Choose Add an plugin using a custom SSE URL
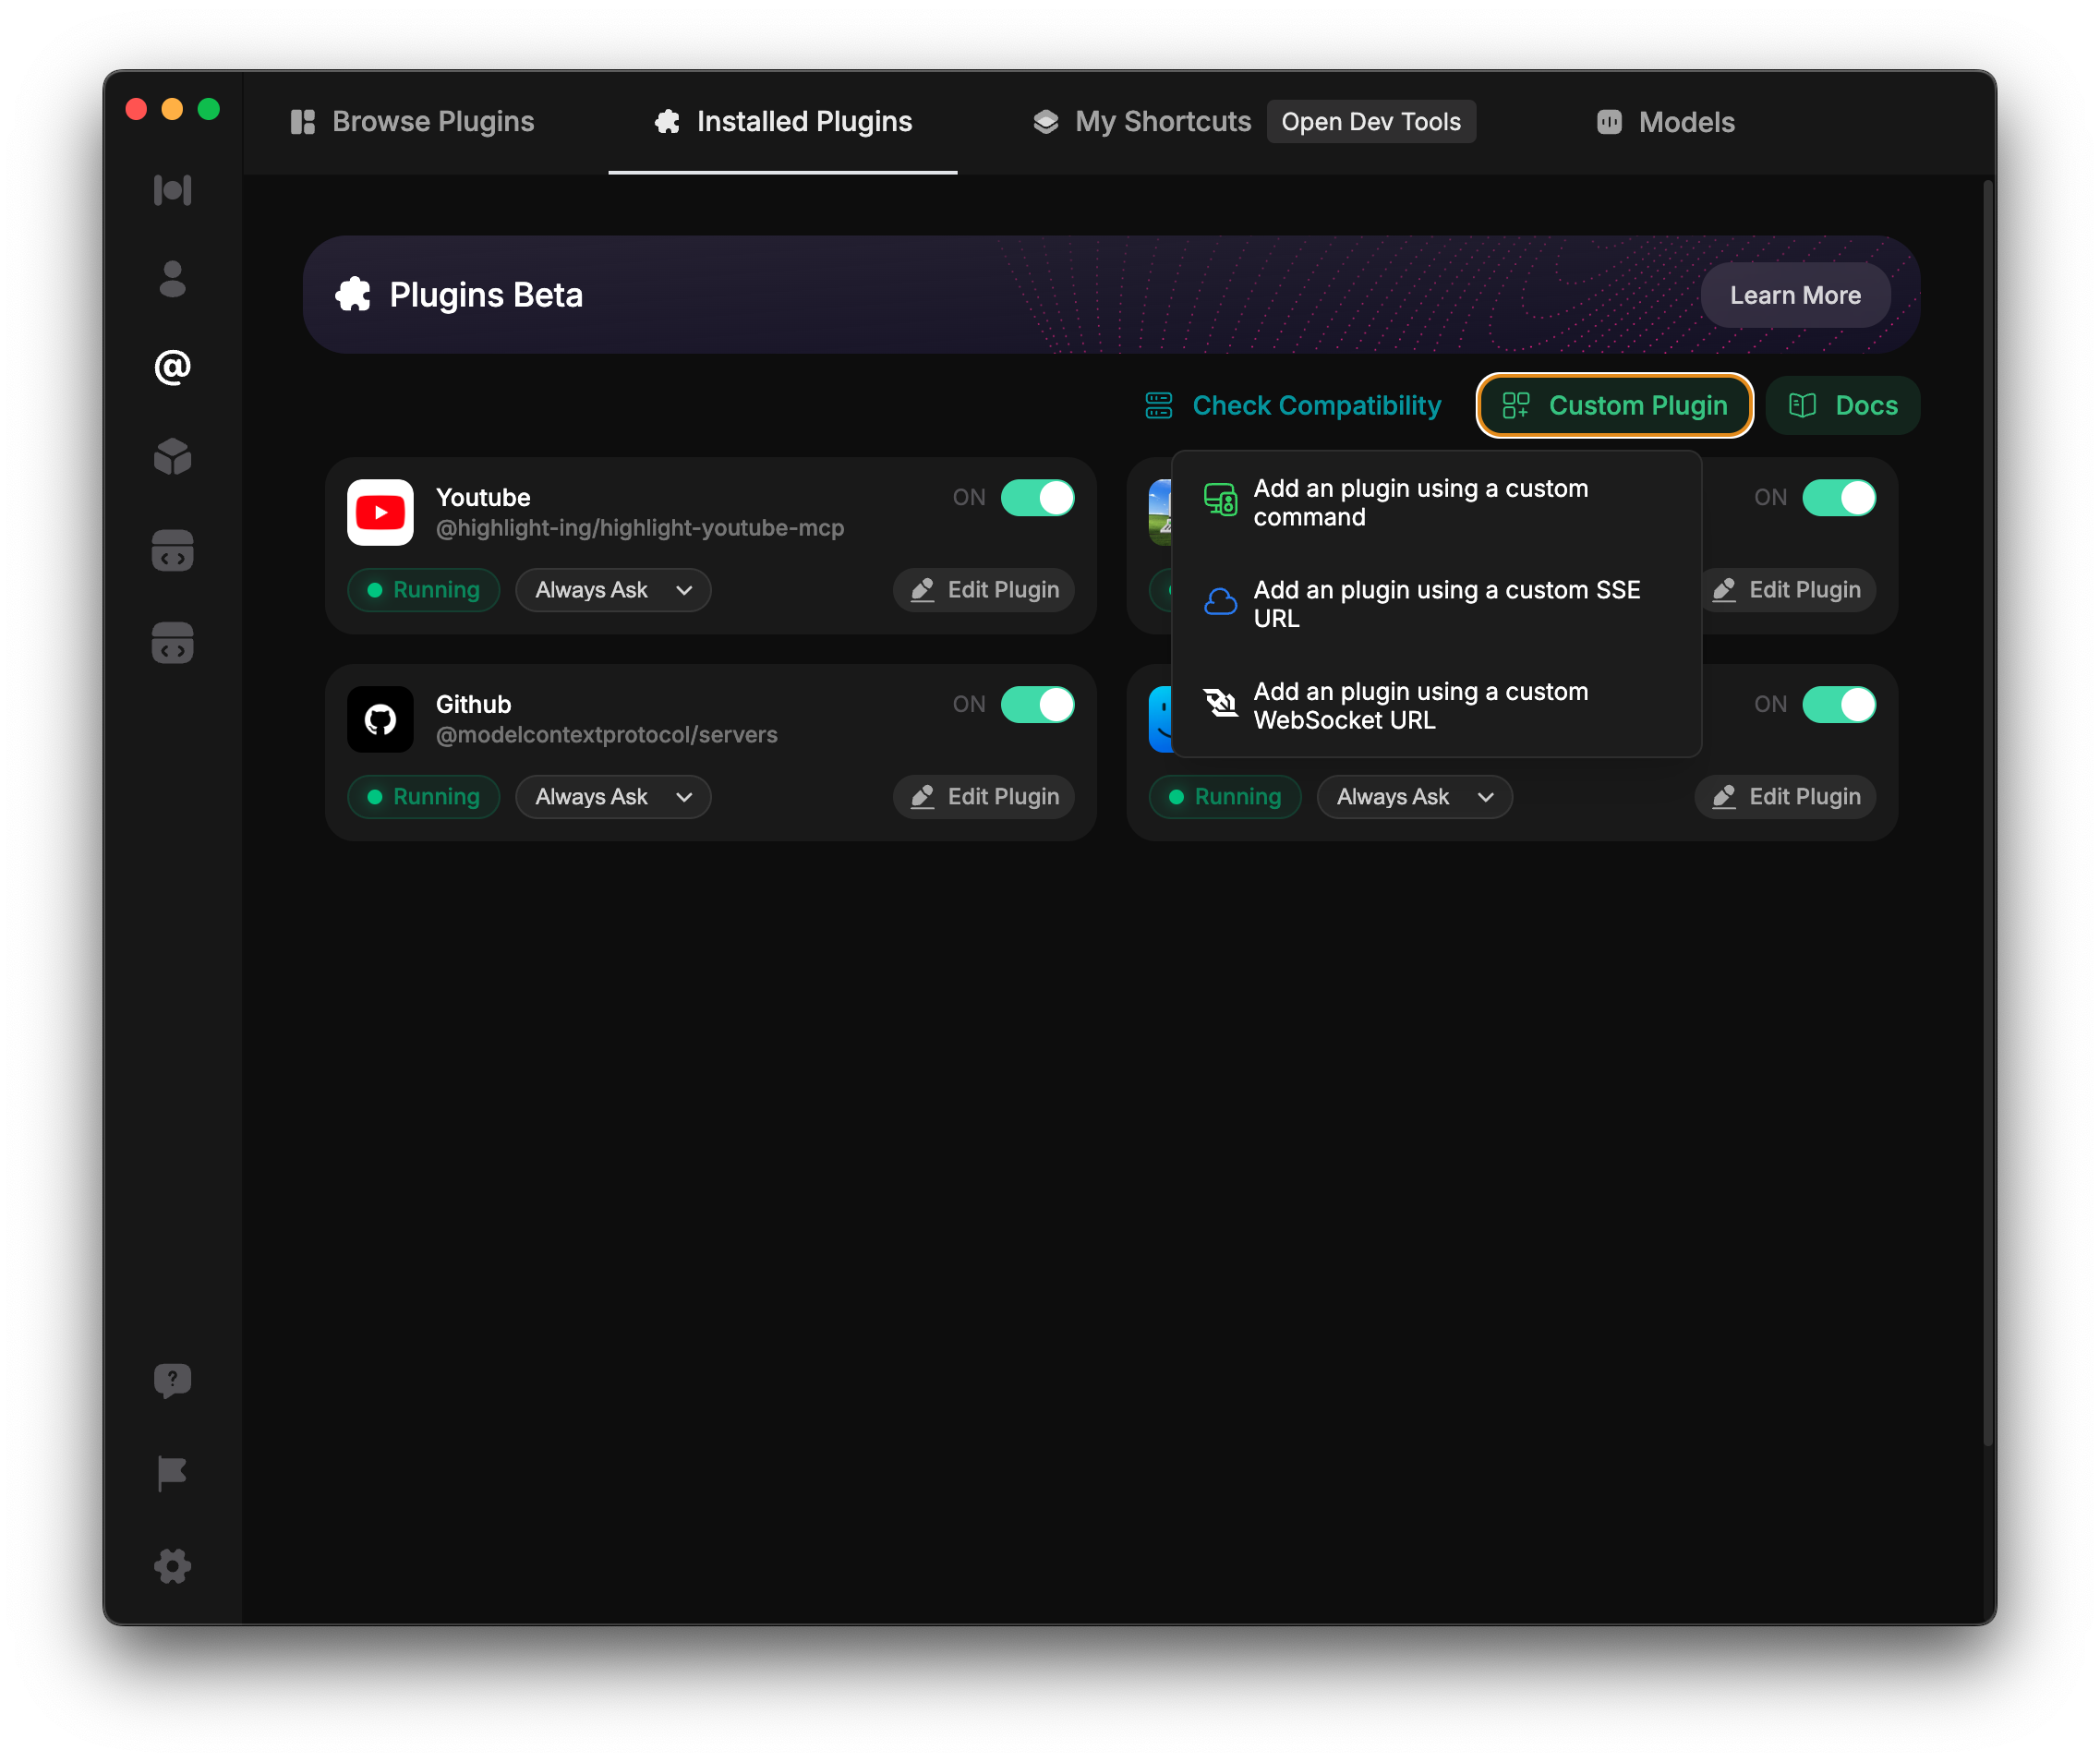The height and width of the screenshot is (1762, 2100). click(x=1437, y=604)
